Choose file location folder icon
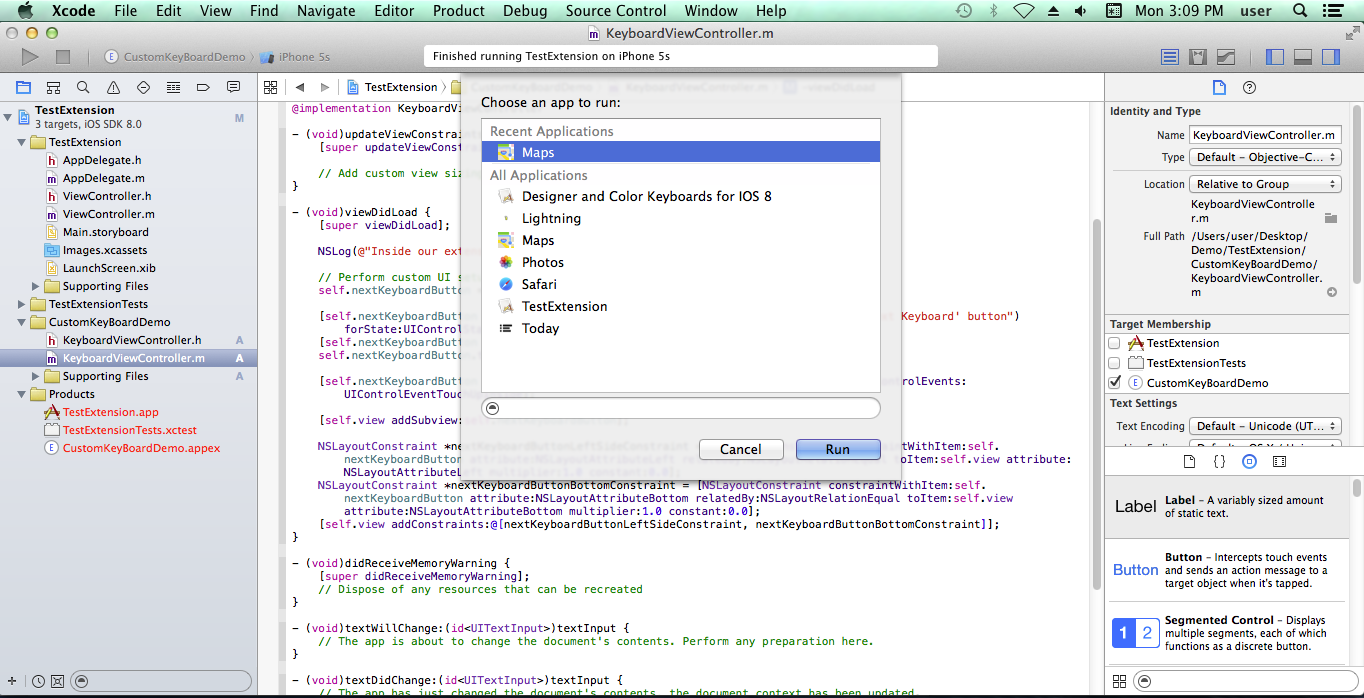Screen dimensions: 1364x698 coord(1330,217)
